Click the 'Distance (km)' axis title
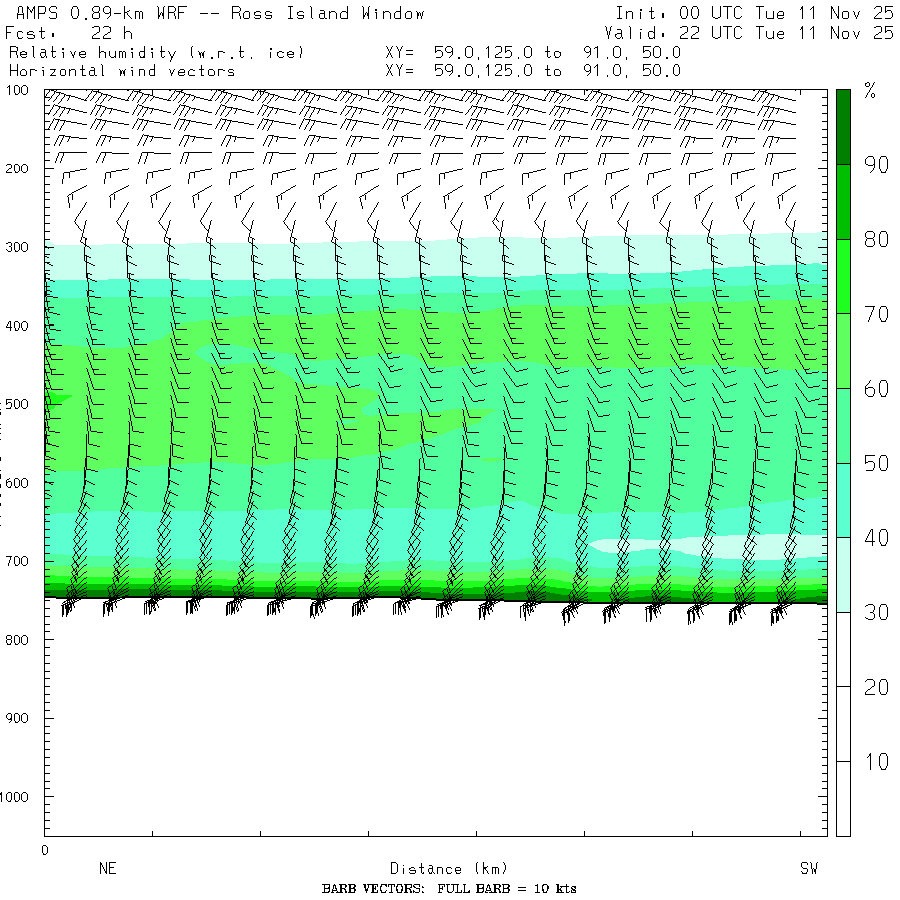The width and height of the screenshot is (900, 900). coord(449,868)
